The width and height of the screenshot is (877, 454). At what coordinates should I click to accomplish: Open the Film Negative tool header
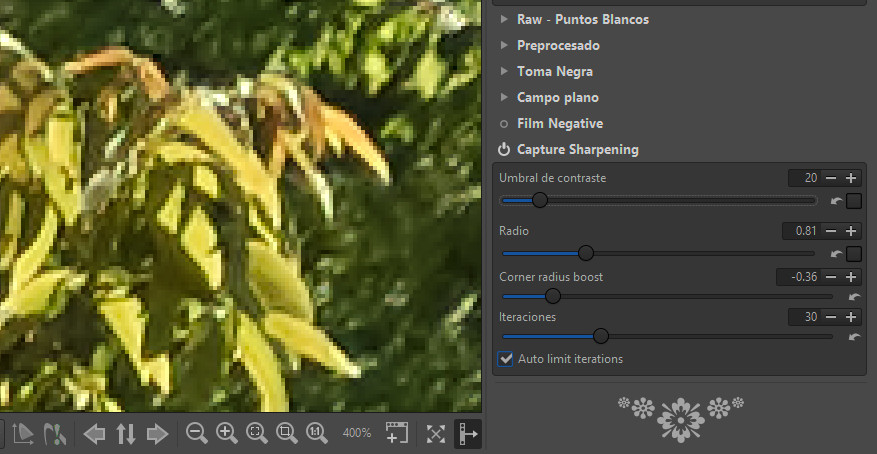(560, 124)
